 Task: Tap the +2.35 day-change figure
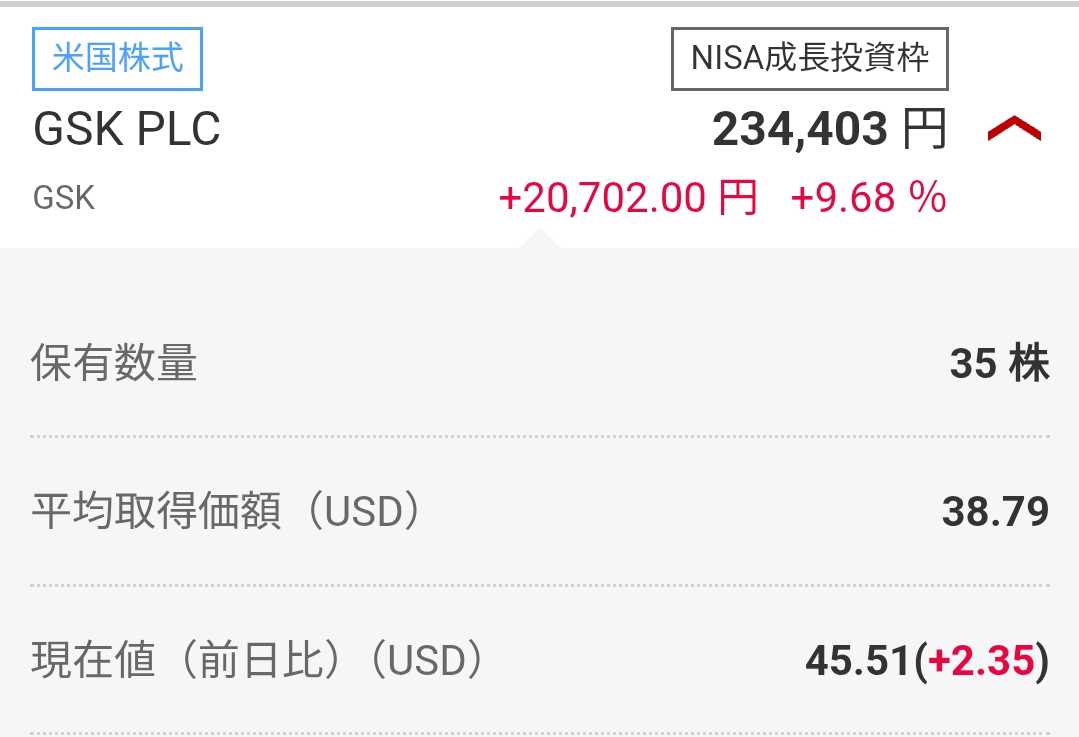coord(981,661)
